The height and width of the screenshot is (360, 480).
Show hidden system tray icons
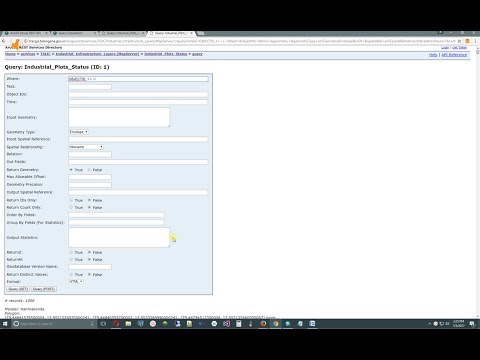pyautogui.click(x=429, y=324)
